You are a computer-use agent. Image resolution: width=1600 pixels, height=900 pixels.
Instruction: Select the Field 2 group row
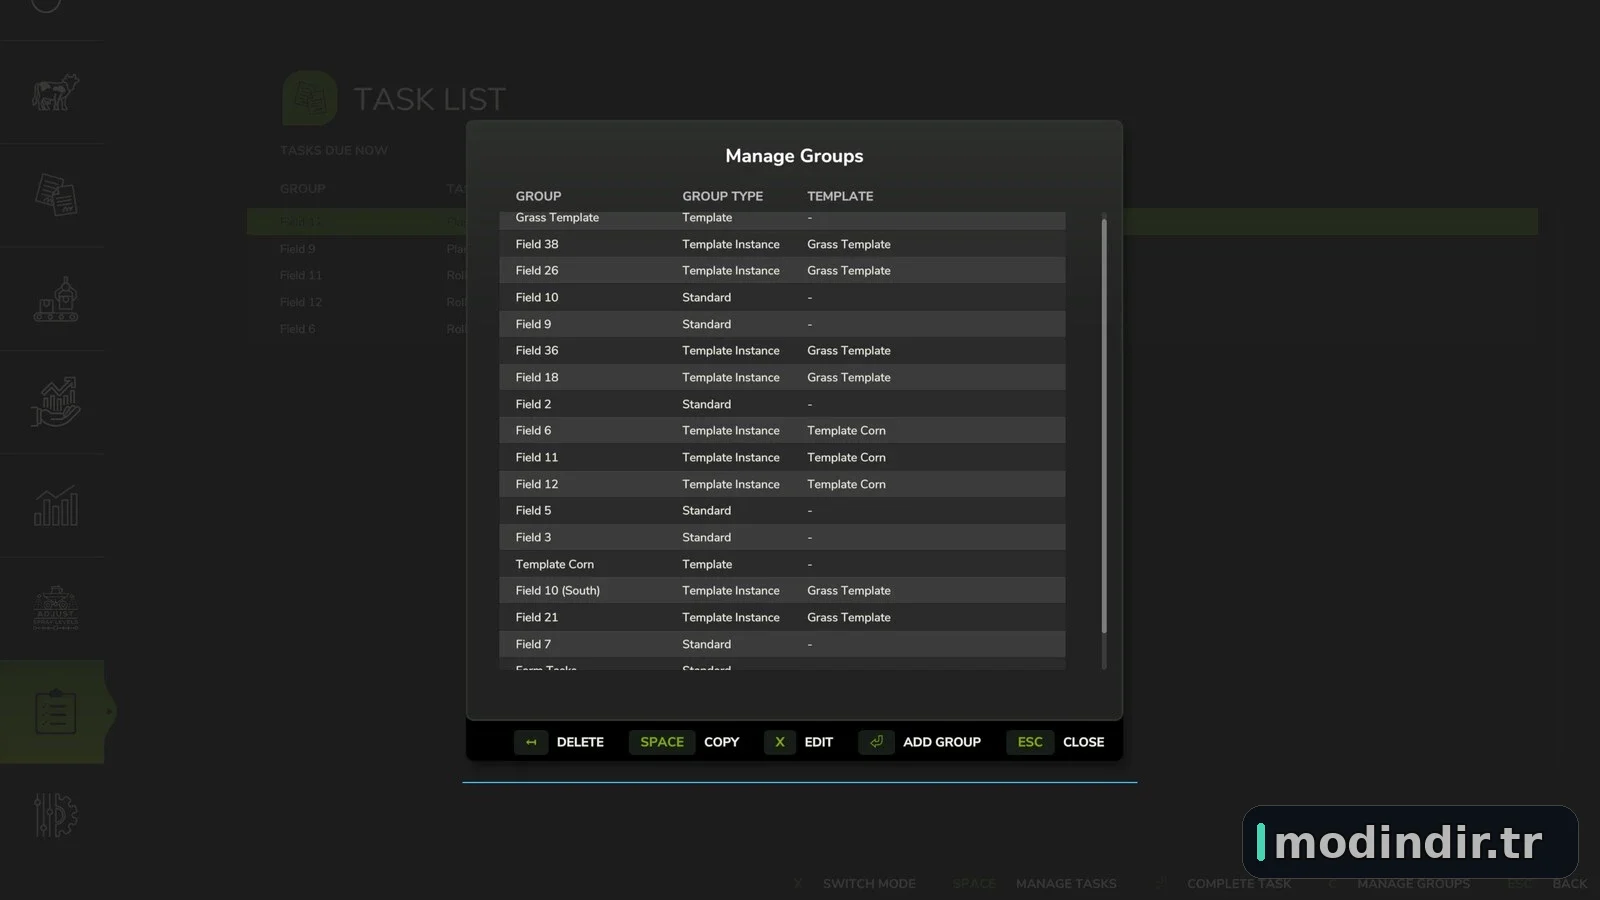782,404
